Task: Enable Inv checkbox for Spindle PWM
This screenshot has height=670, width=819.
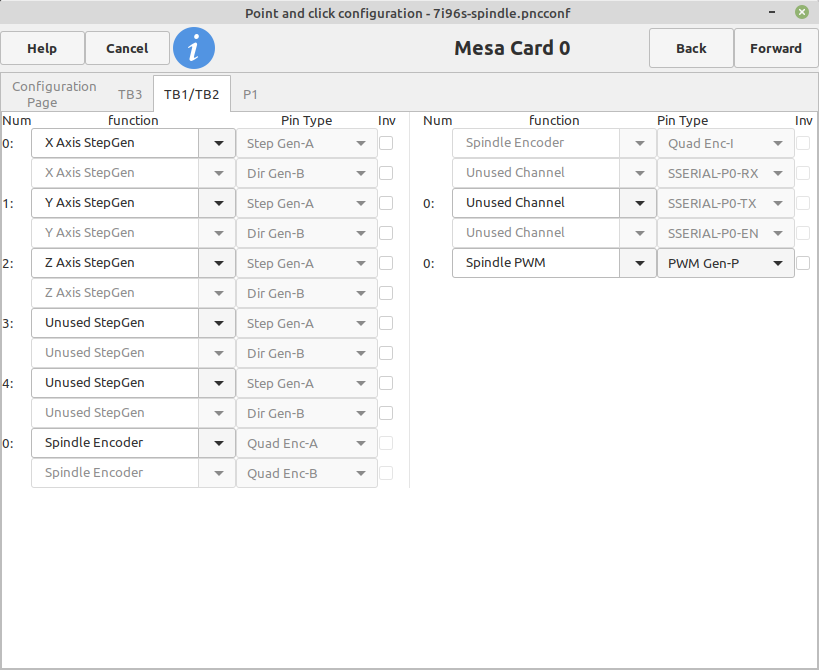Action: (x=803, y=263)
